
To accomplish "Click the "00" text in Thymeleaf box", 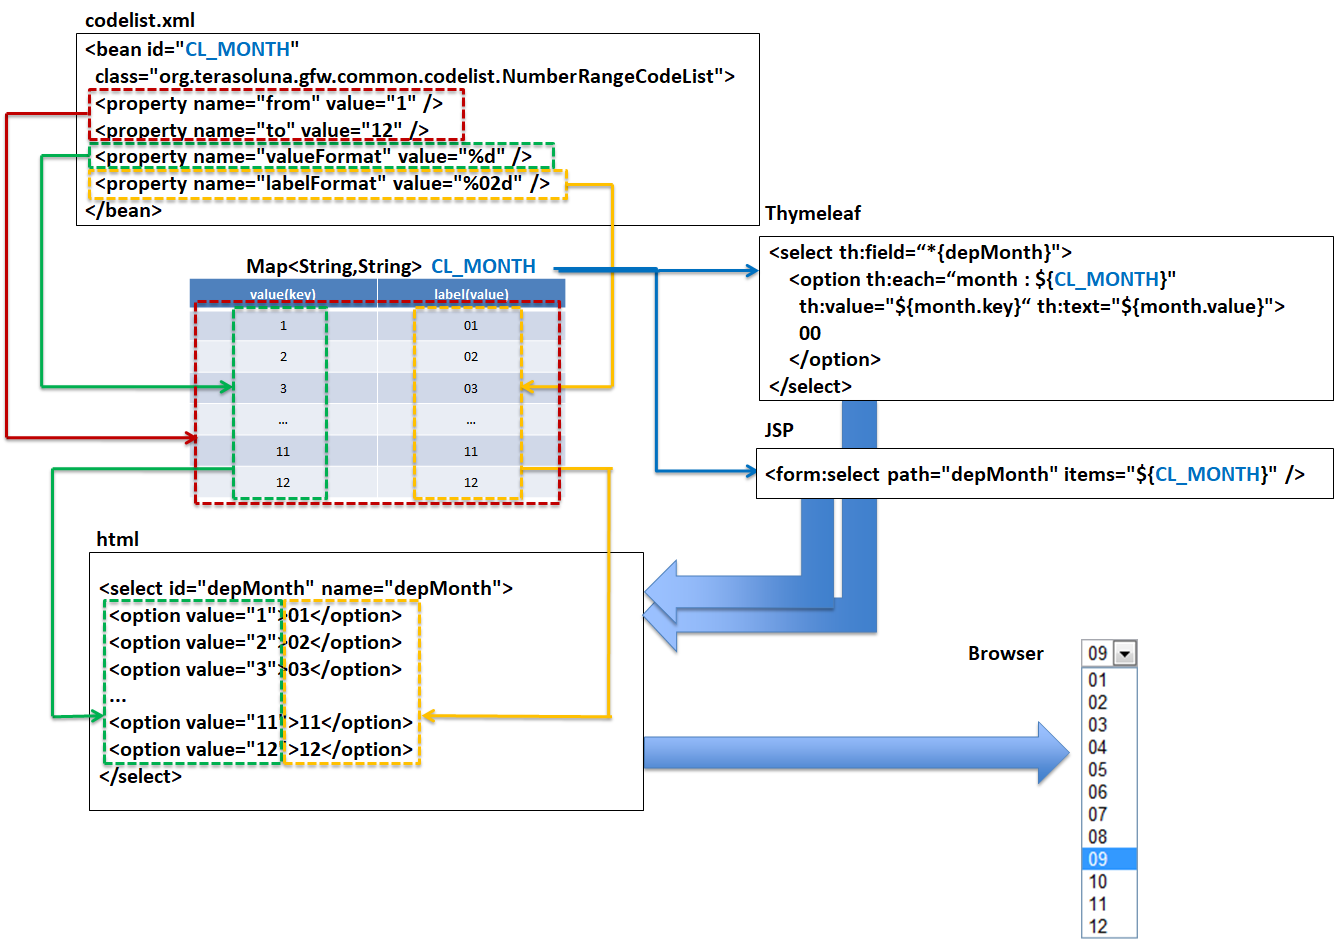I will point(810,333).
